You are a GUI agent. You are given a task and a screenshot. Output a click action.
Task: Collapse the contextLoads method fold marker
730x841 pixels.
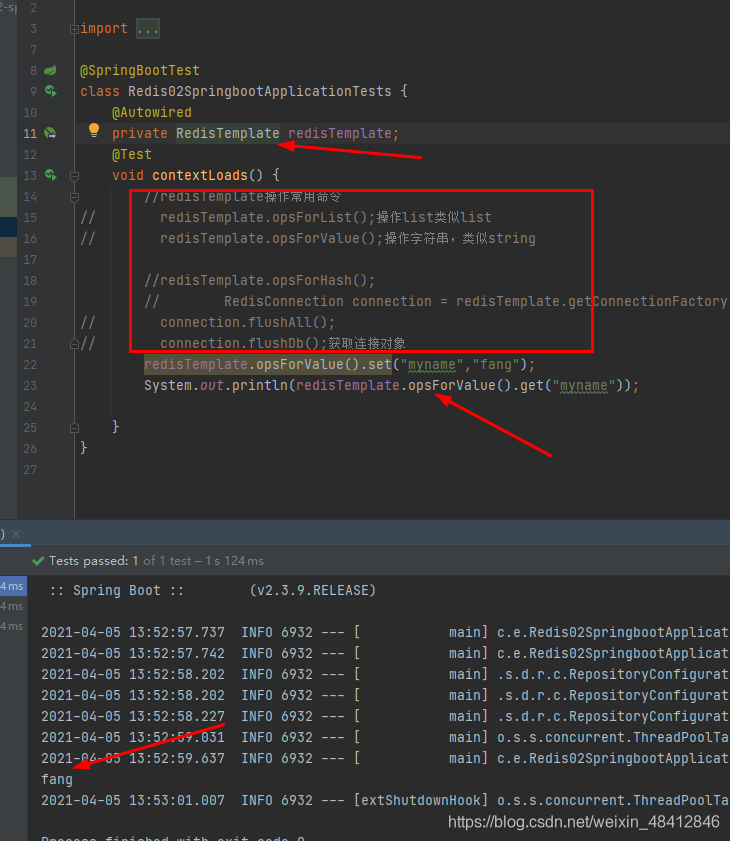pyautogui.click(x=75, y=176)
